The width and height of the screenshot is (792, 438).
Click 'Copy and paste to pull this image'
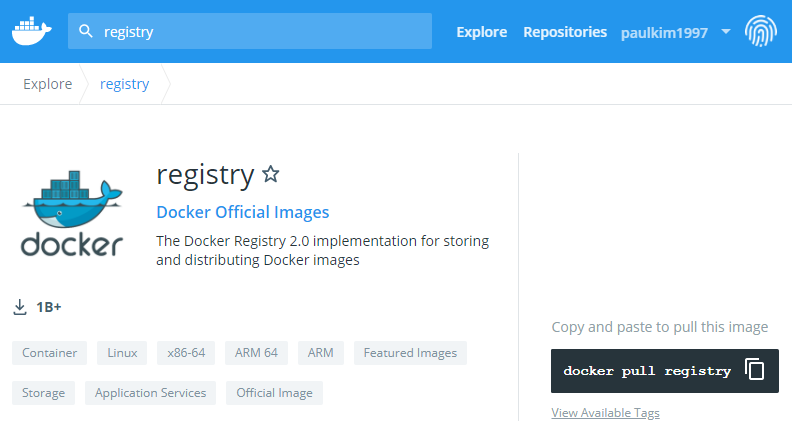pyautogui.click(x=660, y=327)
